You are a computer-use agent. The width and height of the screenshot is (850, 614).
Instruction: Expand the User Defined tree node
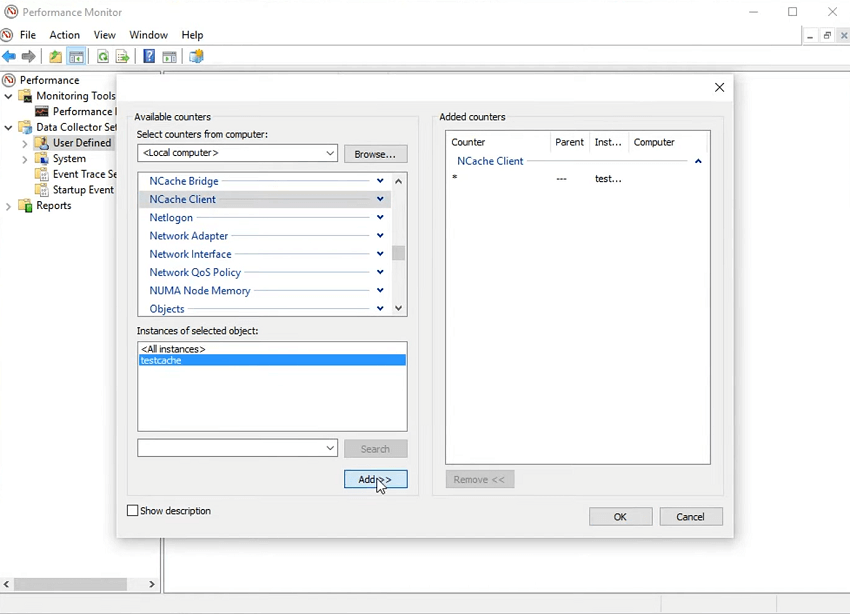click(x=24, y=144)
